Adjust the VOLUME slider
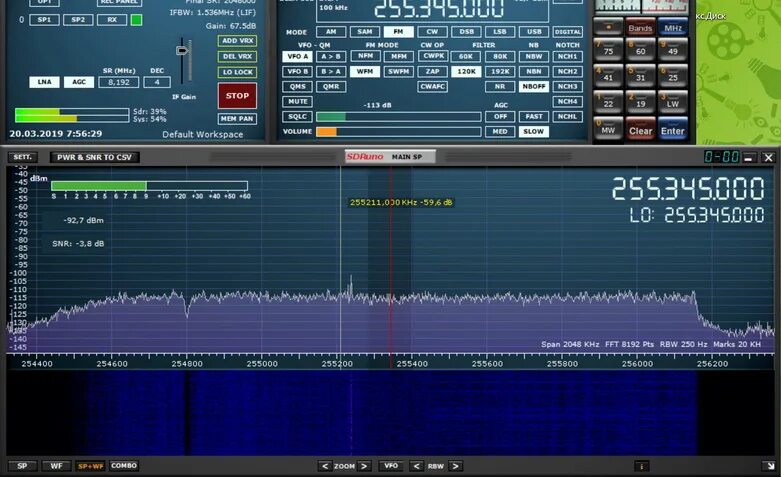781x477 pixels. [x=399, y=131]
